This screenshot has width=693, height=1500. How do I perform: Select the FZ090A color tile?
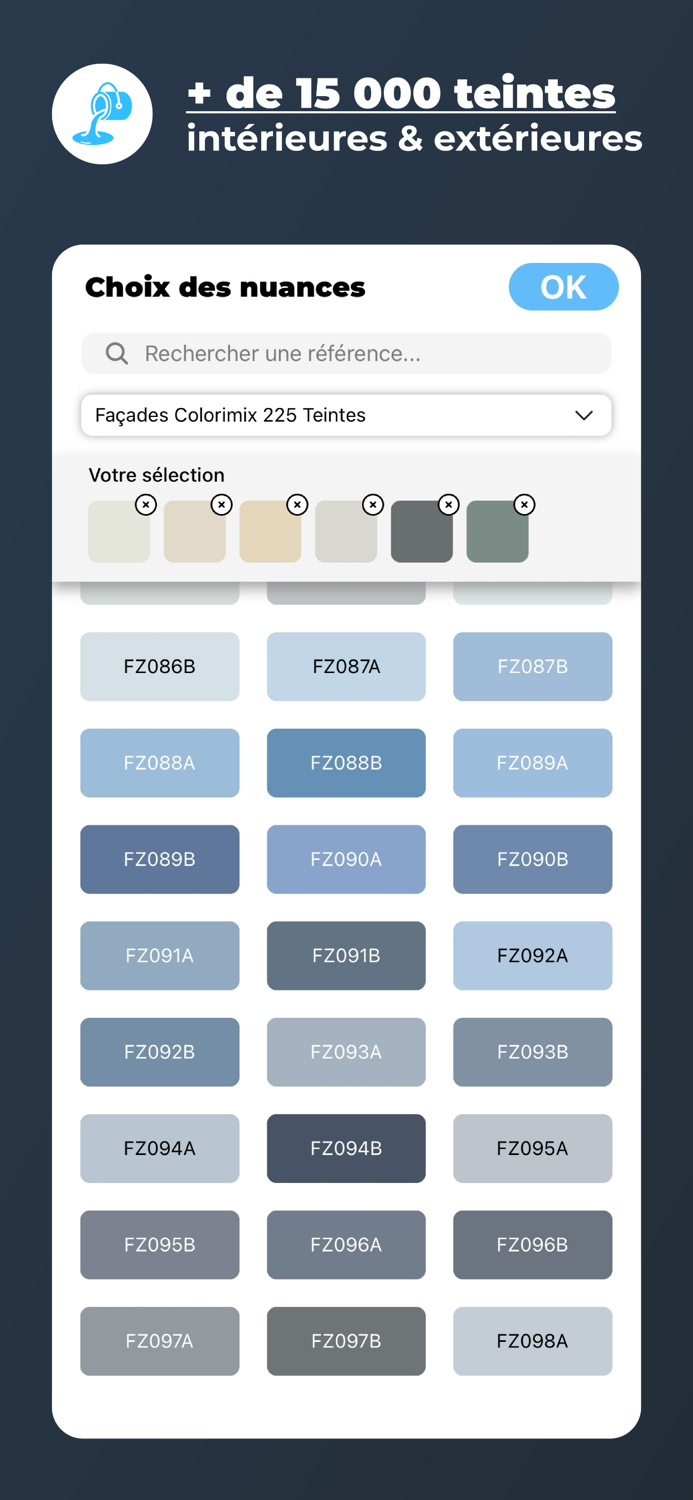pos(346,860)
